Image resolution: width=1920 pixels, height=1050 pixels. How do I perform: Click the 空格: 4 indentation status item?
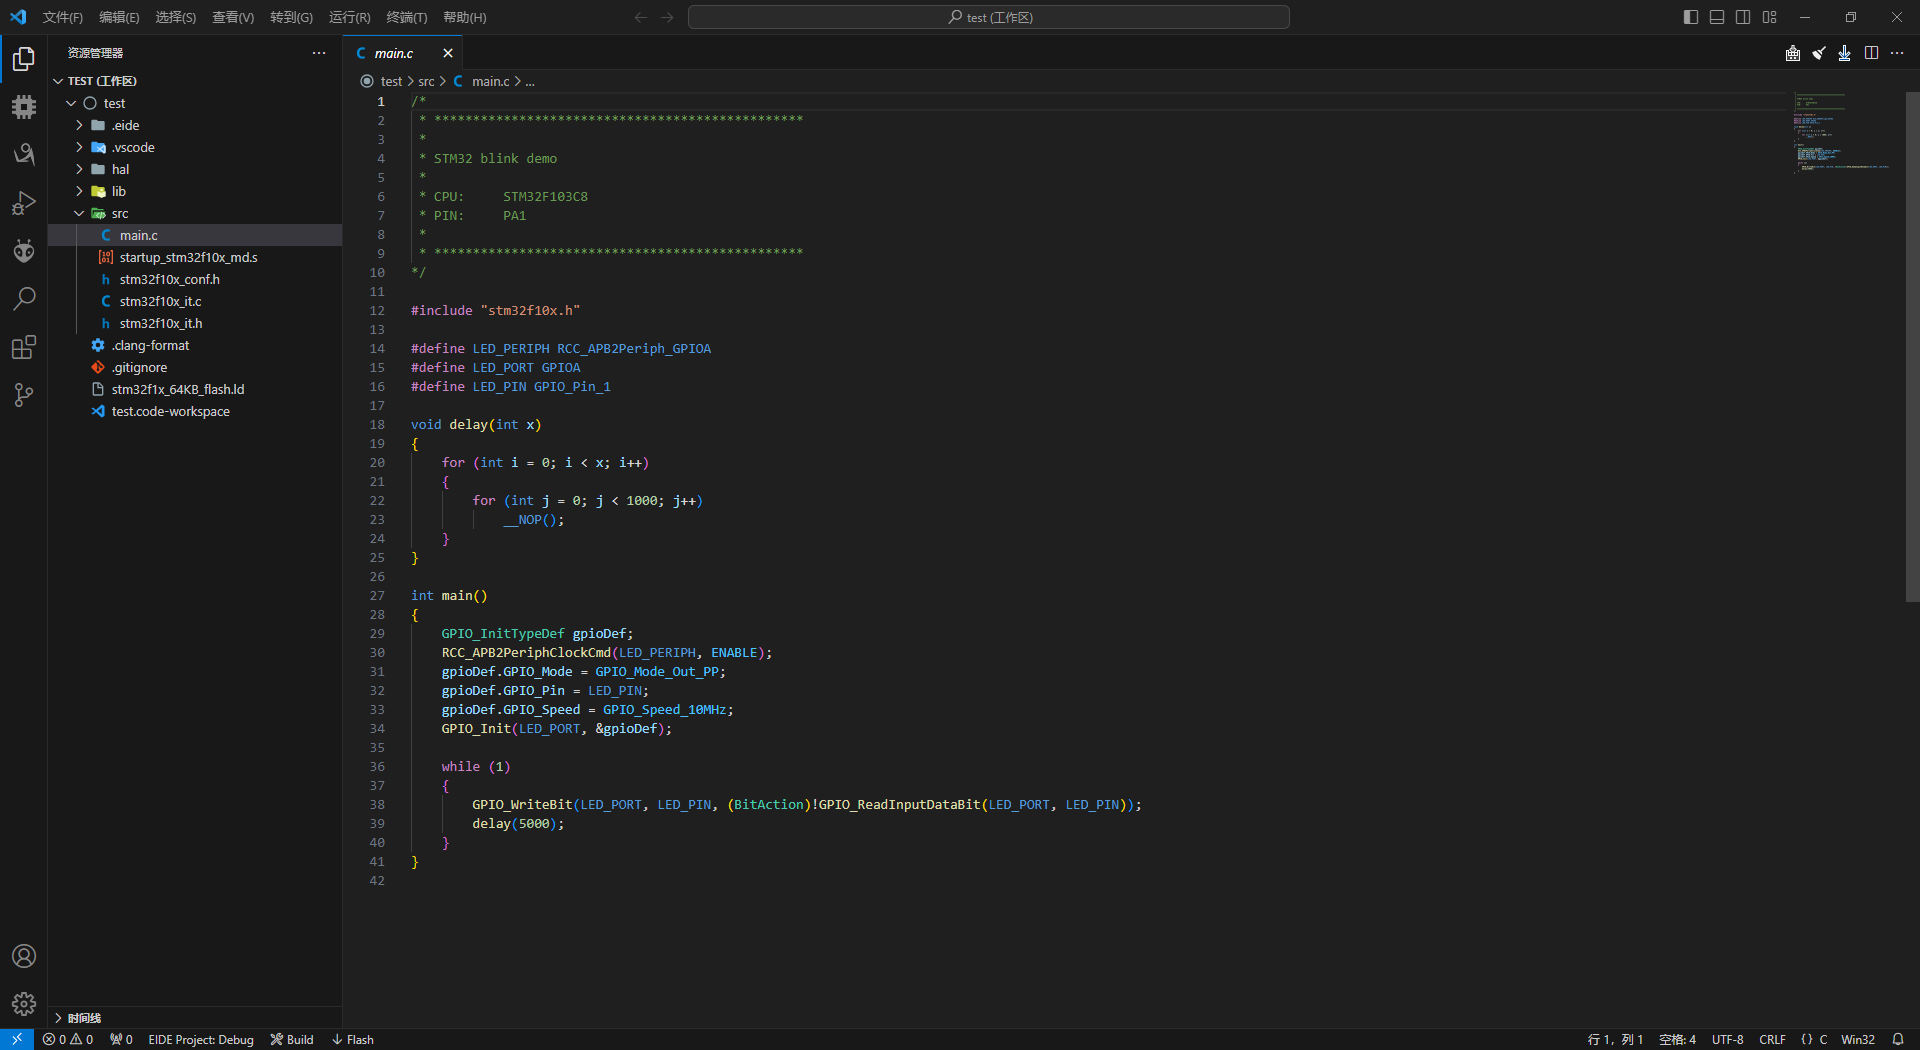point(1677,1039)
